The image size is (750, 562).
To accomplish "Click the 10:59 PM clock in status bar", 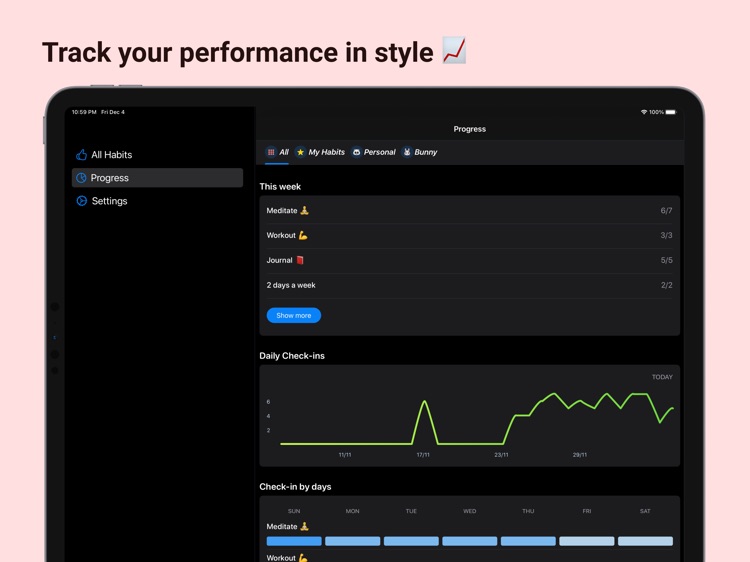I will (84, 112).
